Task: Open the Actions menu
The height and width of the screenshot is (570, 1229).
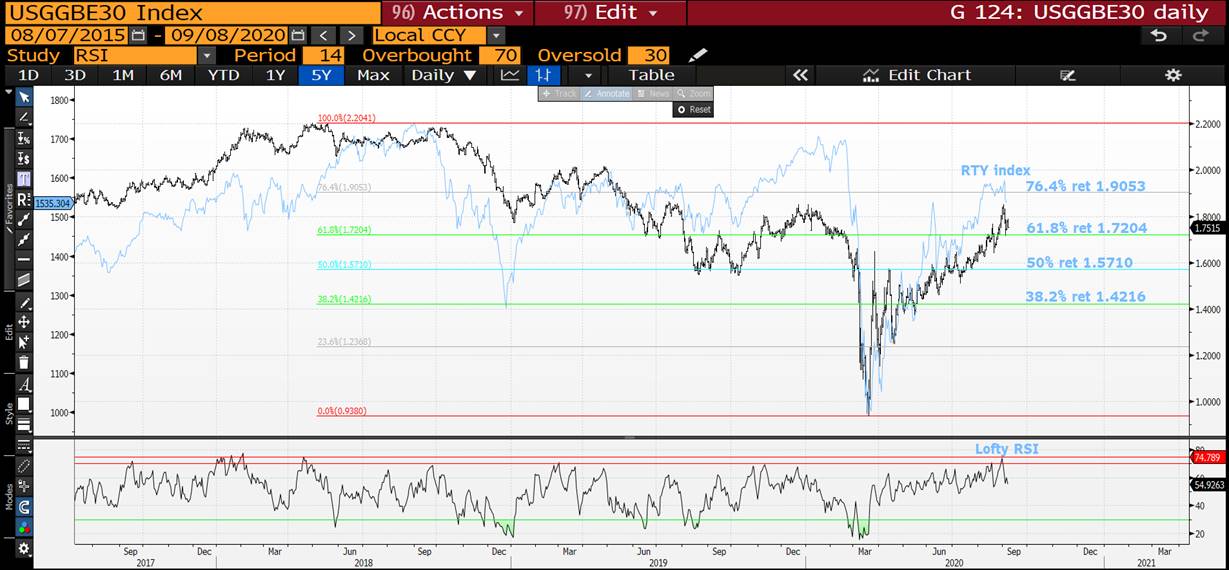Action: 459,13
